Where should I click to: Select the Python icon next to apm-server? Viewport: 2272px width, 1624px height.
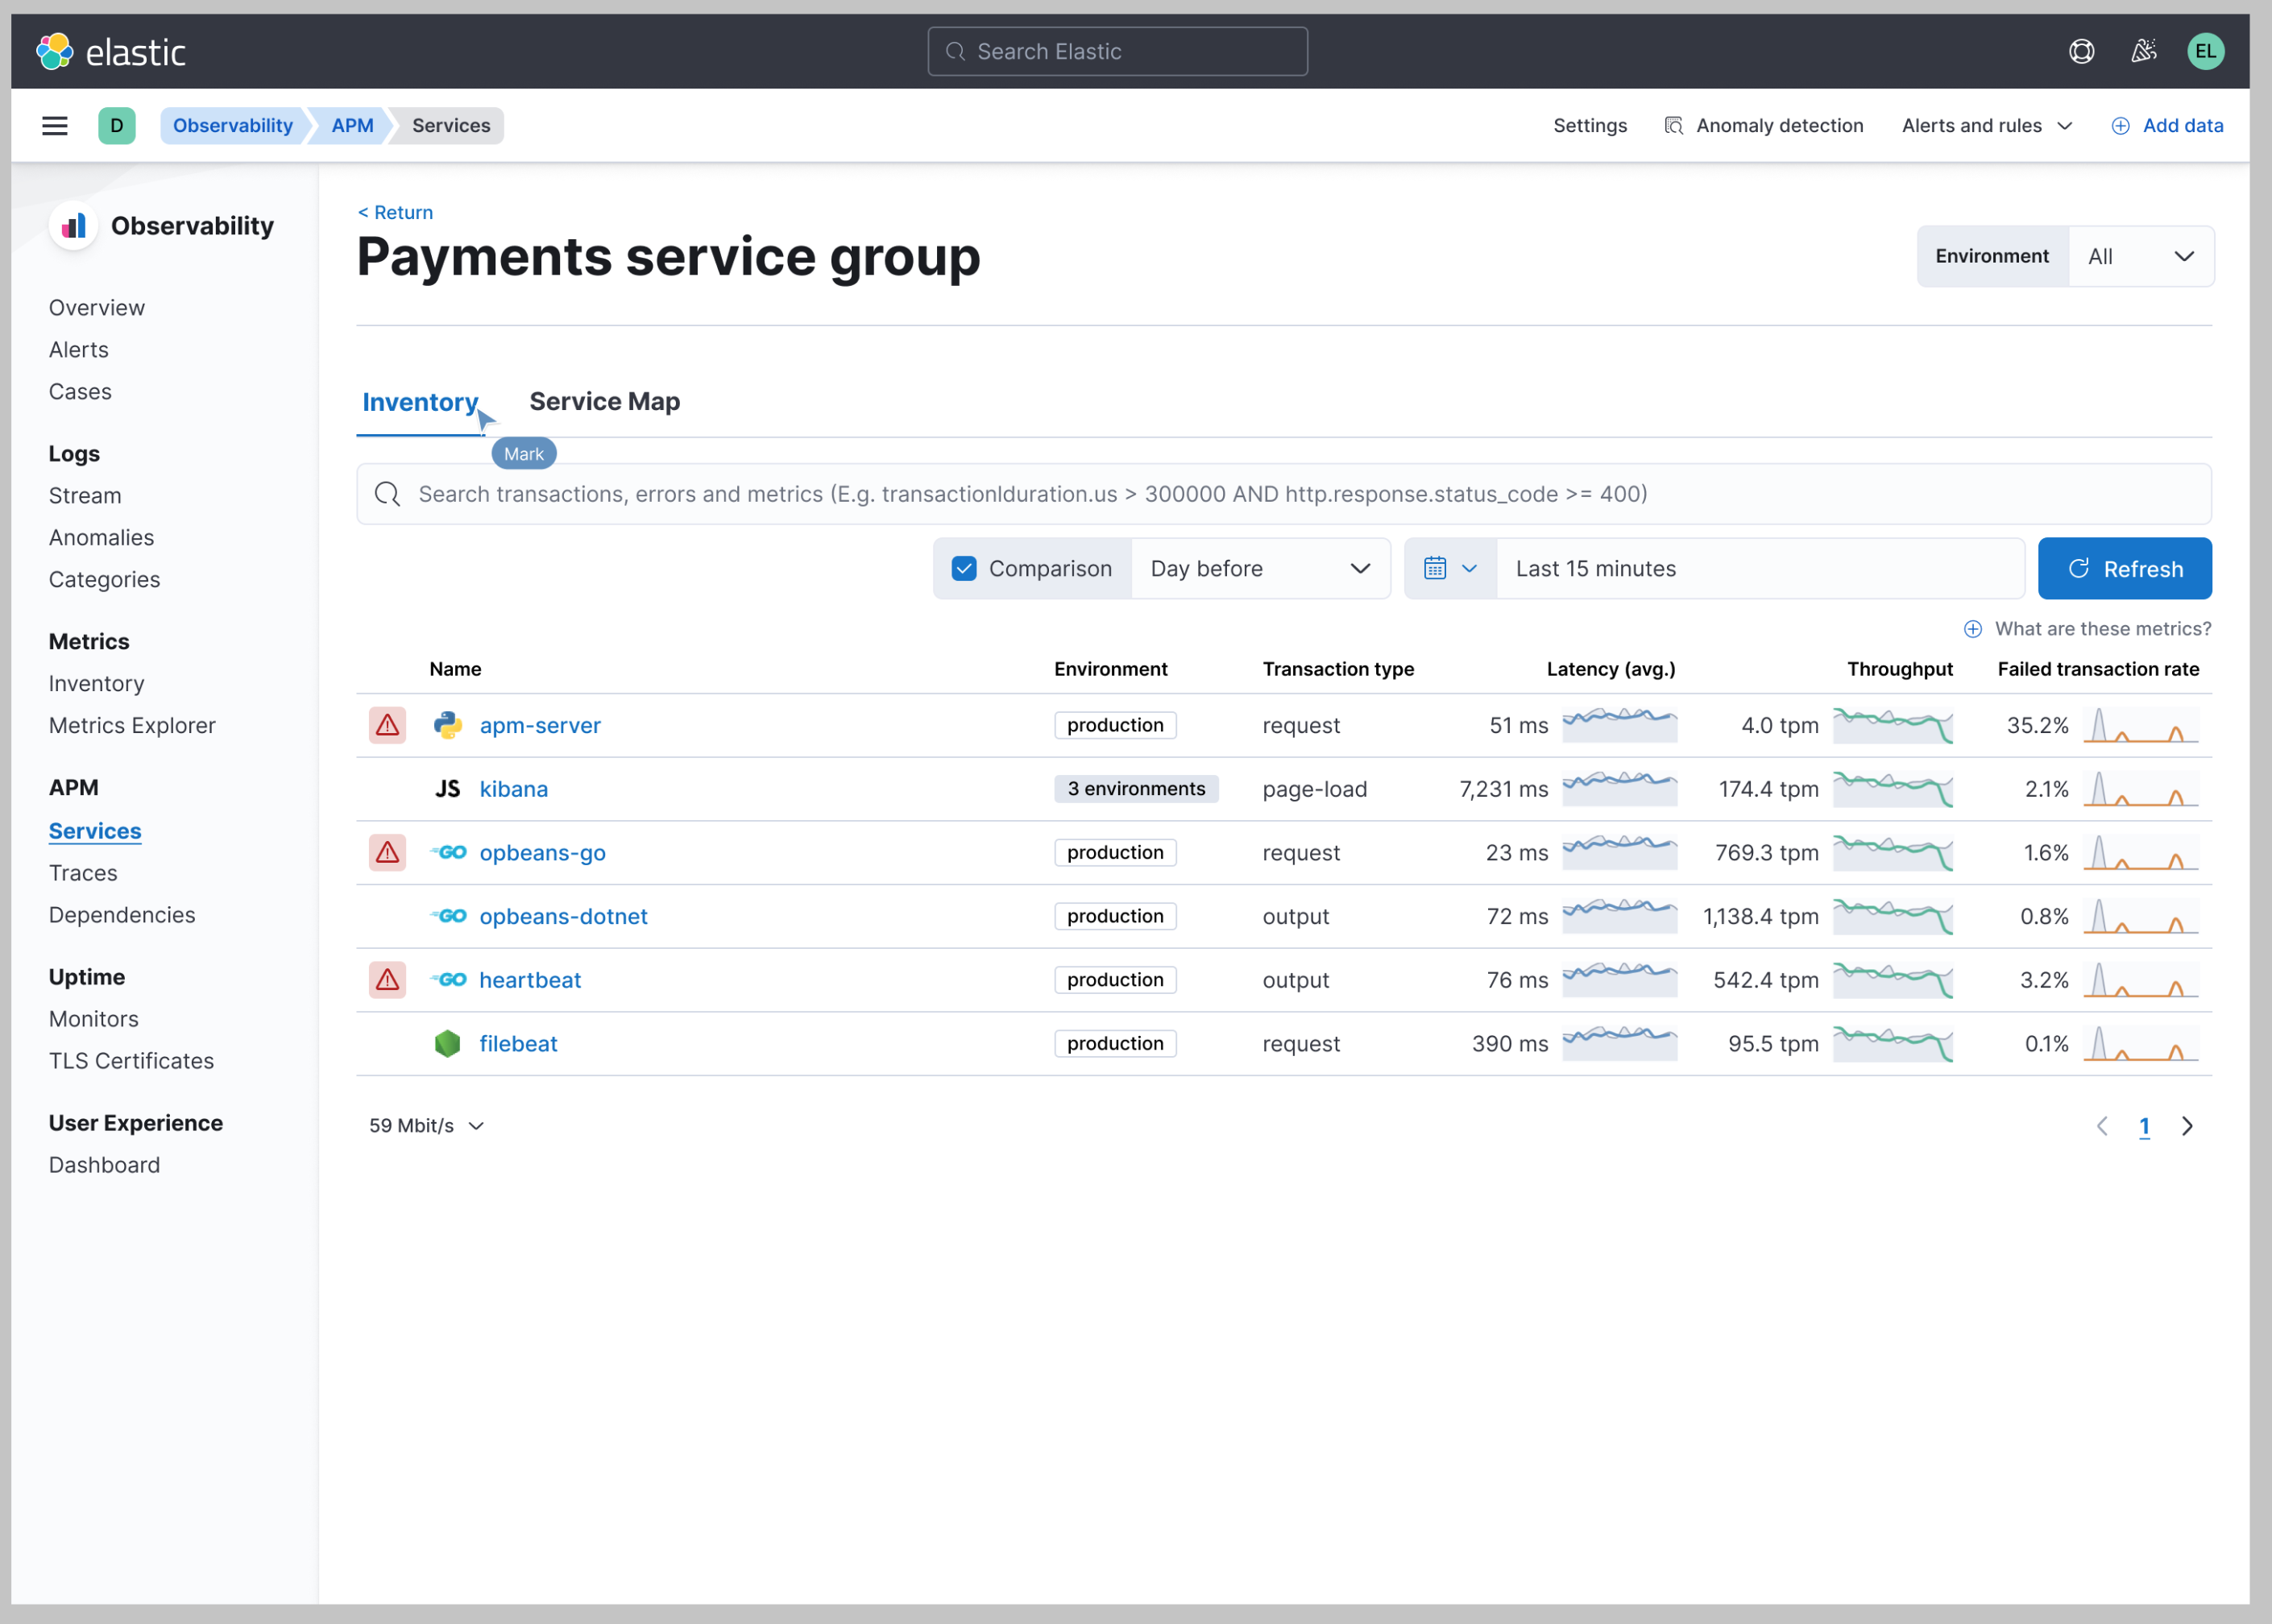point(447,725)
